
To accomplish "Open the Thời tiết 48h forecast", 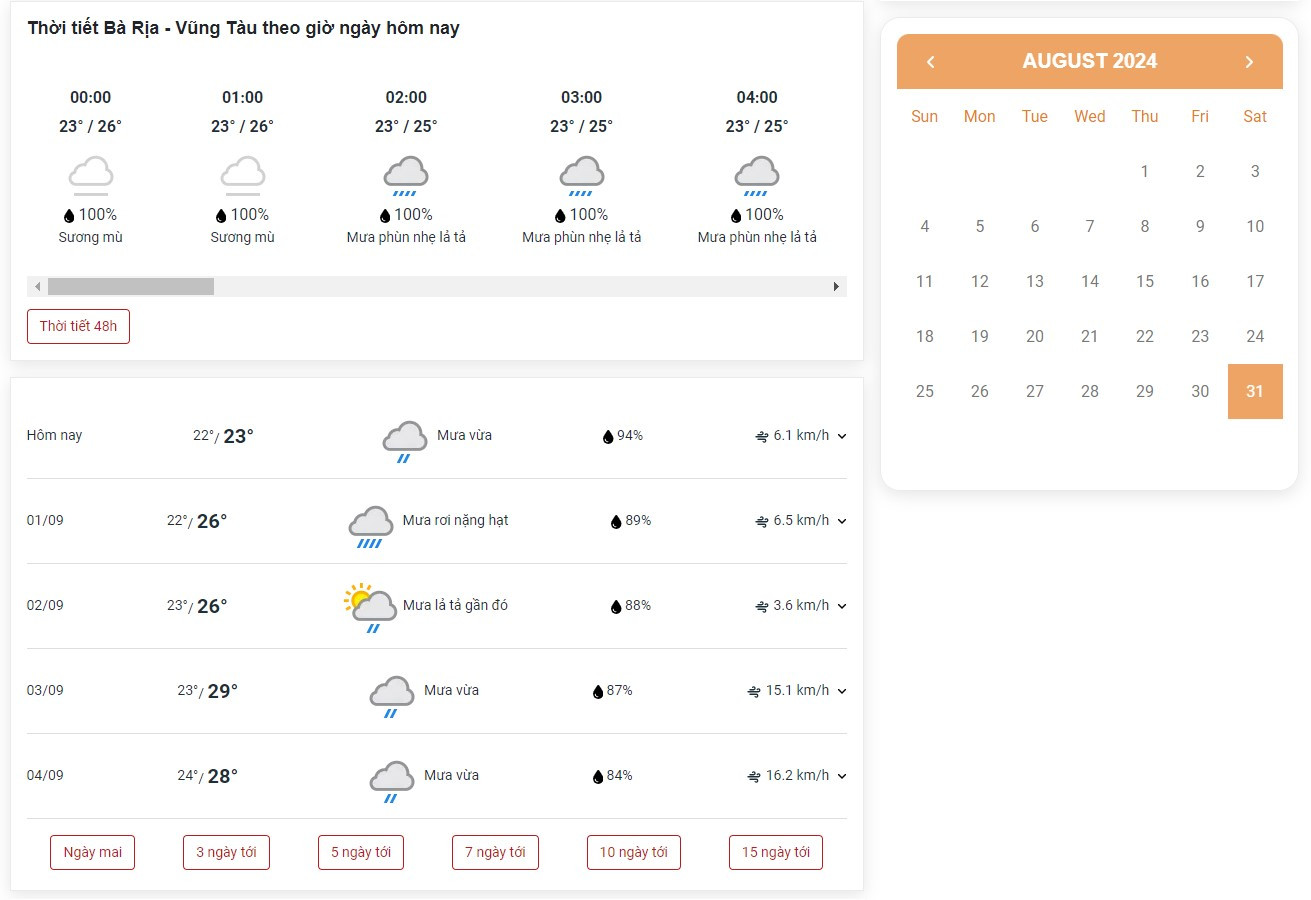I will click(x=78, y=326).
